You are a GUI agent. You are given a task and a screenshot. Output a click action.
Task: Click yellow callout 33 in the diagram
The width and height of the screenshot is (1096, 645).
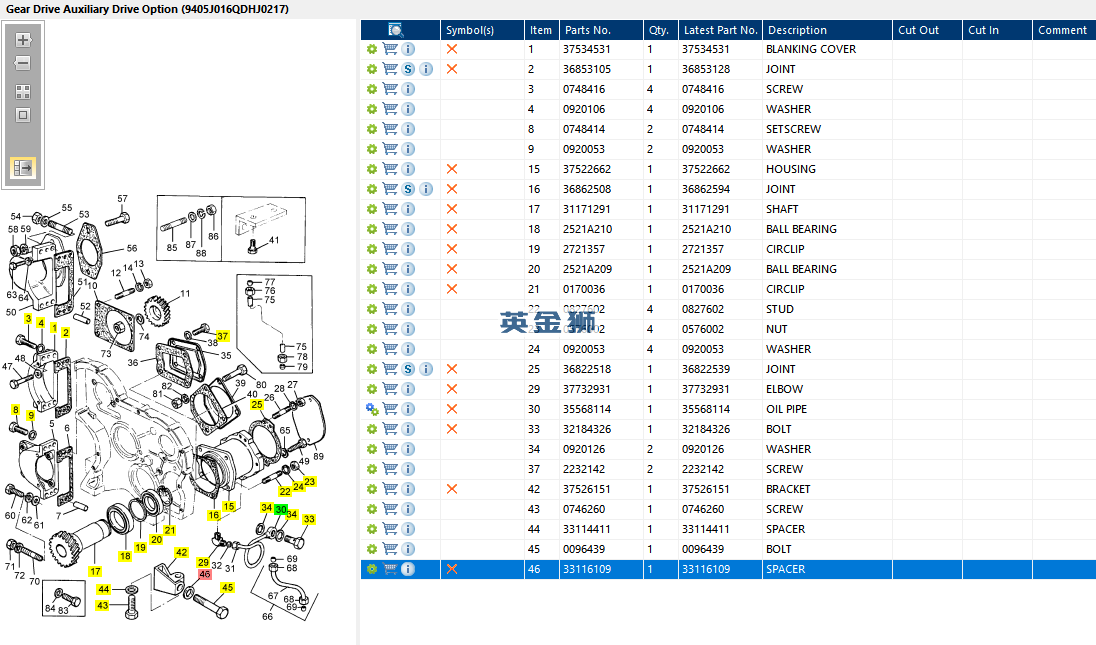click(x=309, y=519)
